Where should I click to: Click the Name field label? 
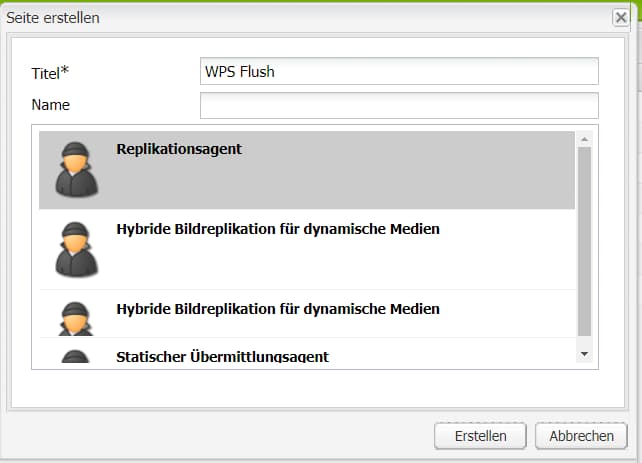coord(51,104)
